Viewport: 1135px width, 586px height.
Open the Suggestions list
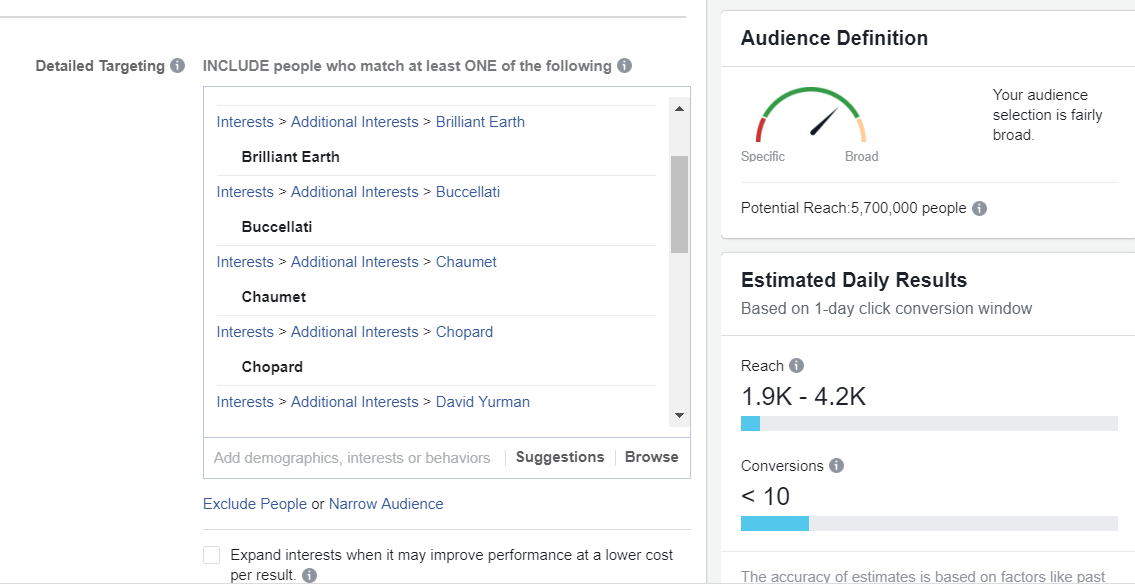tap(560, 457)
